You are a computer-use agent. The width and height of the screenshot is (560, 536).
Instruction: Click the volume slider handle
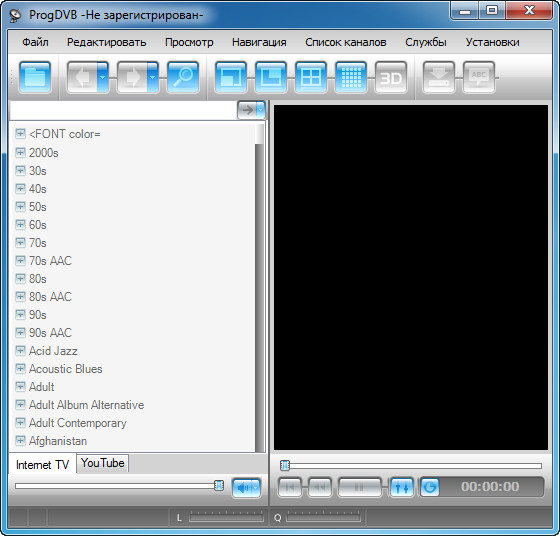coord(219,485)
